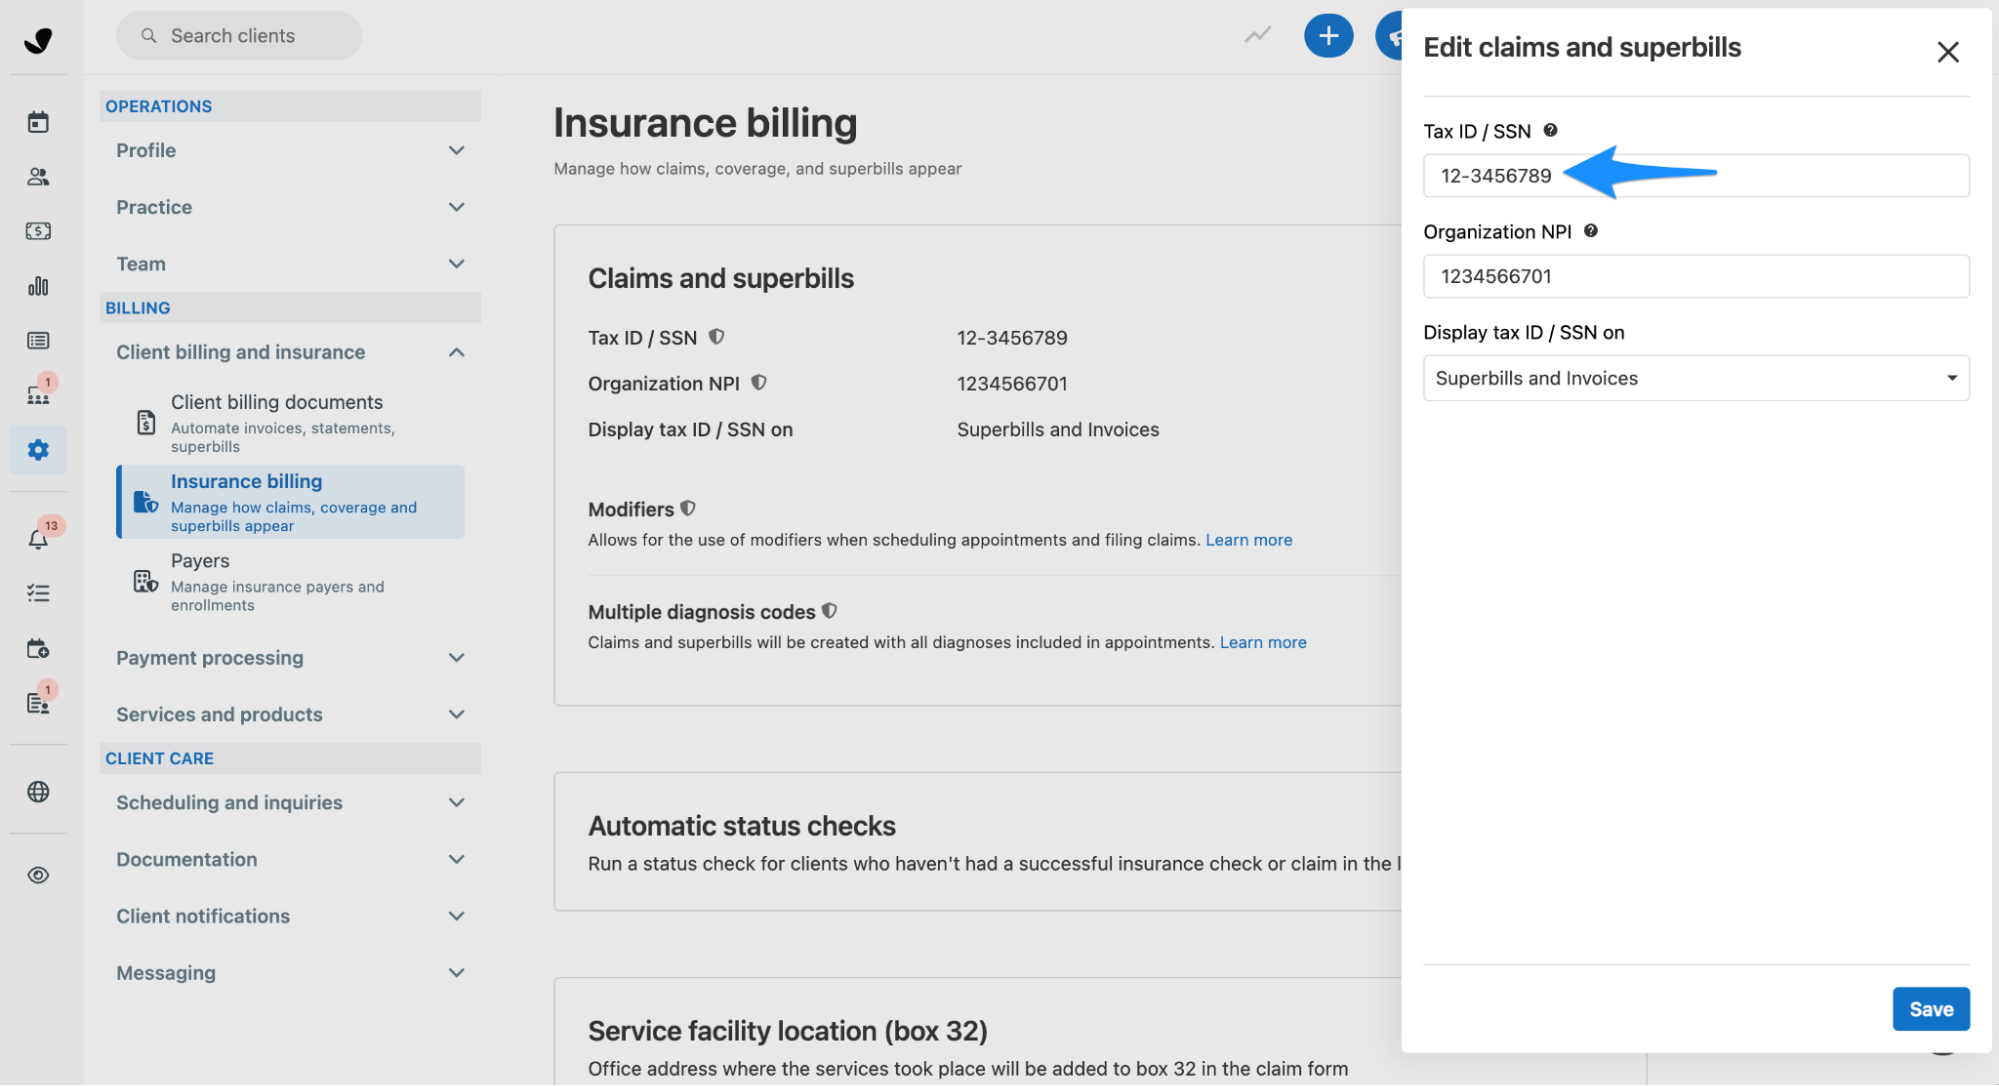Expand the Services and products section
1999x1086 pixels.
(x=290, y=714)
